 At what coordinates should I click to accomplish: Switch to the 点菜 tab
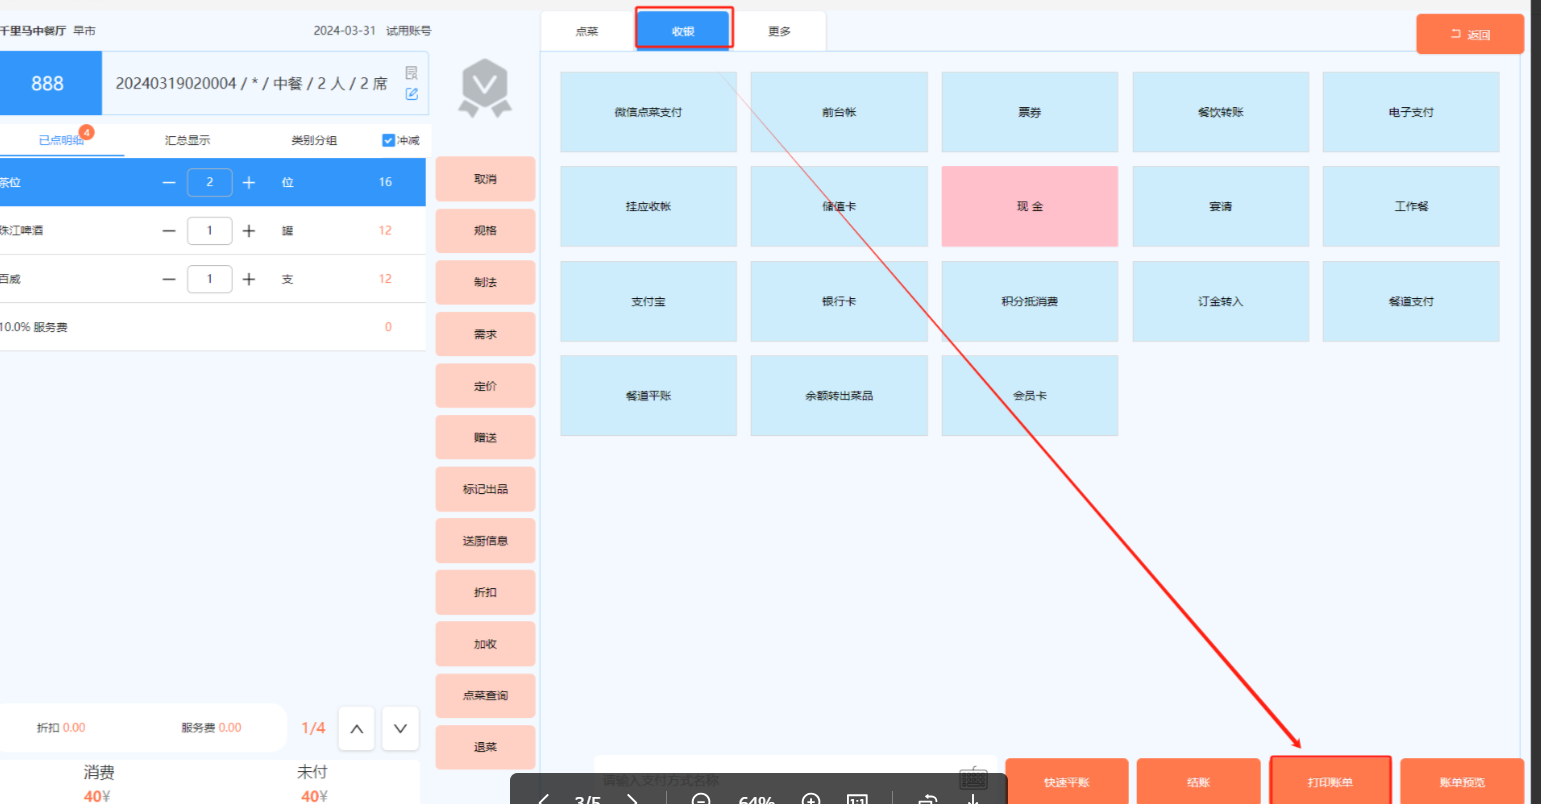point(587,32)
